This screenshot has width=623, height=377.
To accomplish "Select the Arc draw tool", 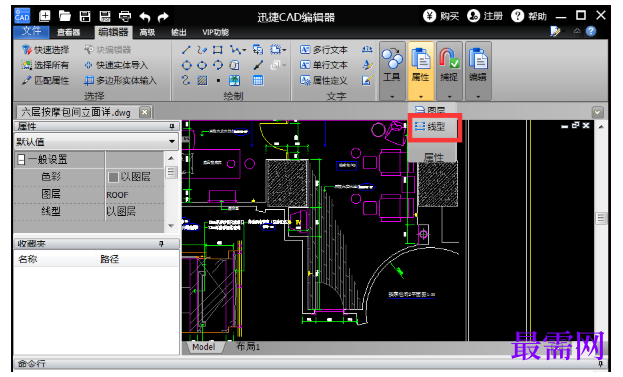I will tap(218, 65).
